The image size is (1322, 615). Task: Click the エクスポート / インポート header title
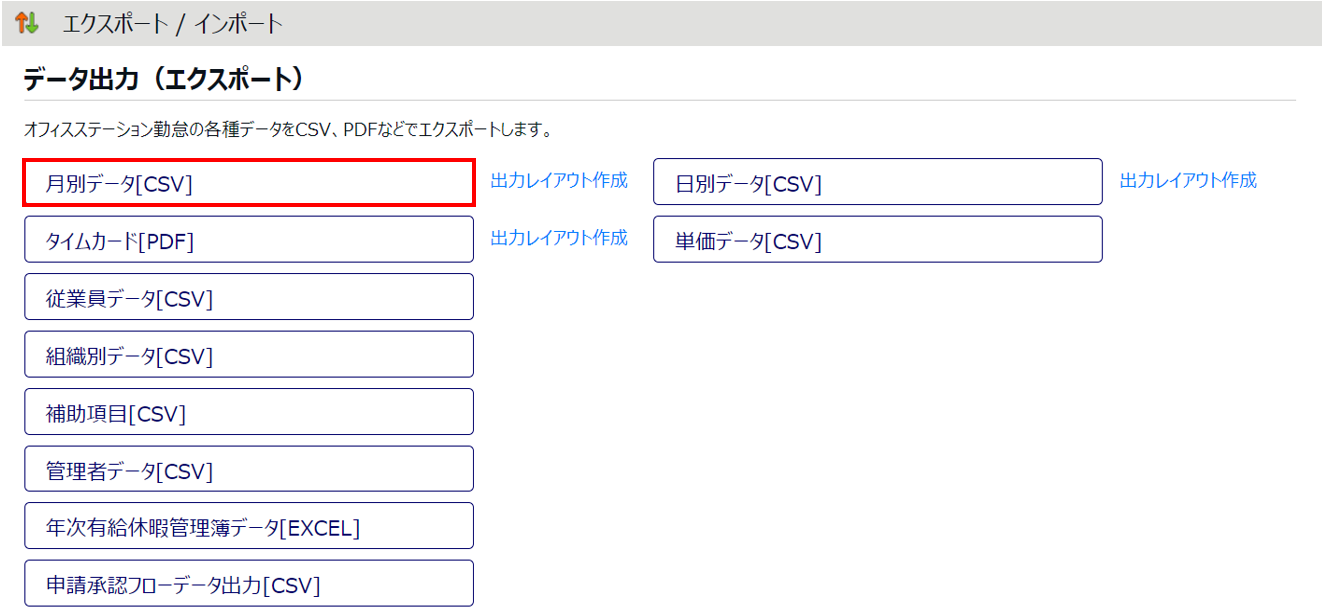coord(173,24)
